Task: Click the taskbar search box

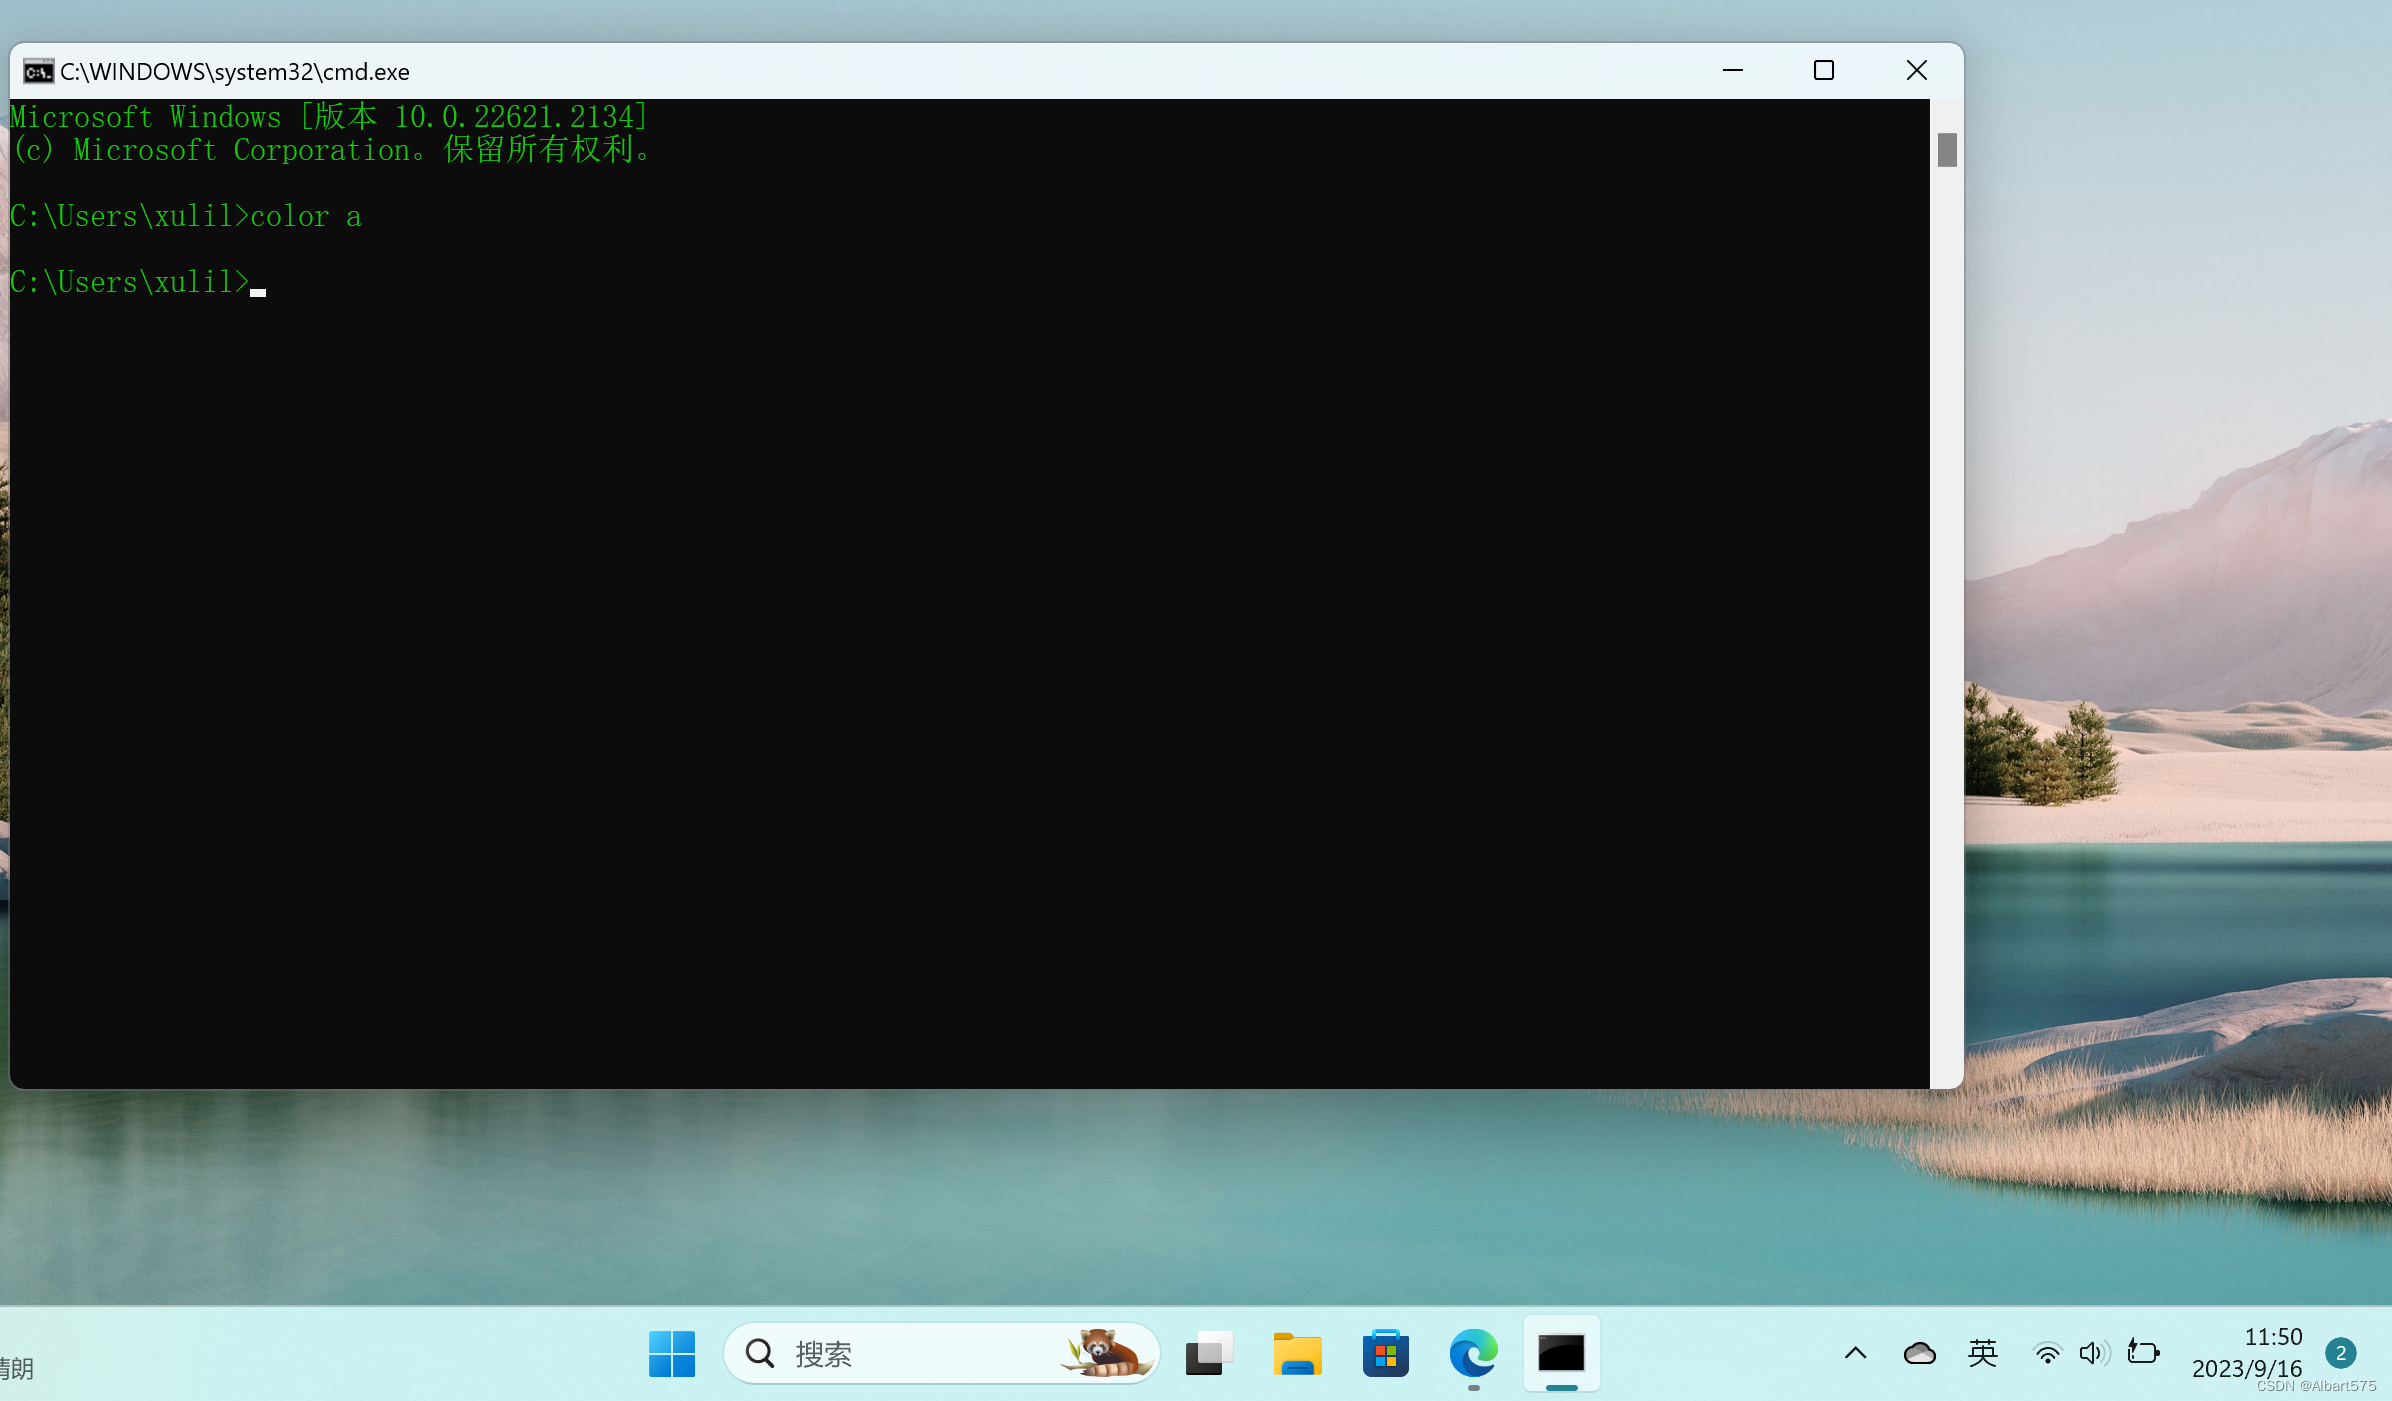Action: [x=900, y=1353]
